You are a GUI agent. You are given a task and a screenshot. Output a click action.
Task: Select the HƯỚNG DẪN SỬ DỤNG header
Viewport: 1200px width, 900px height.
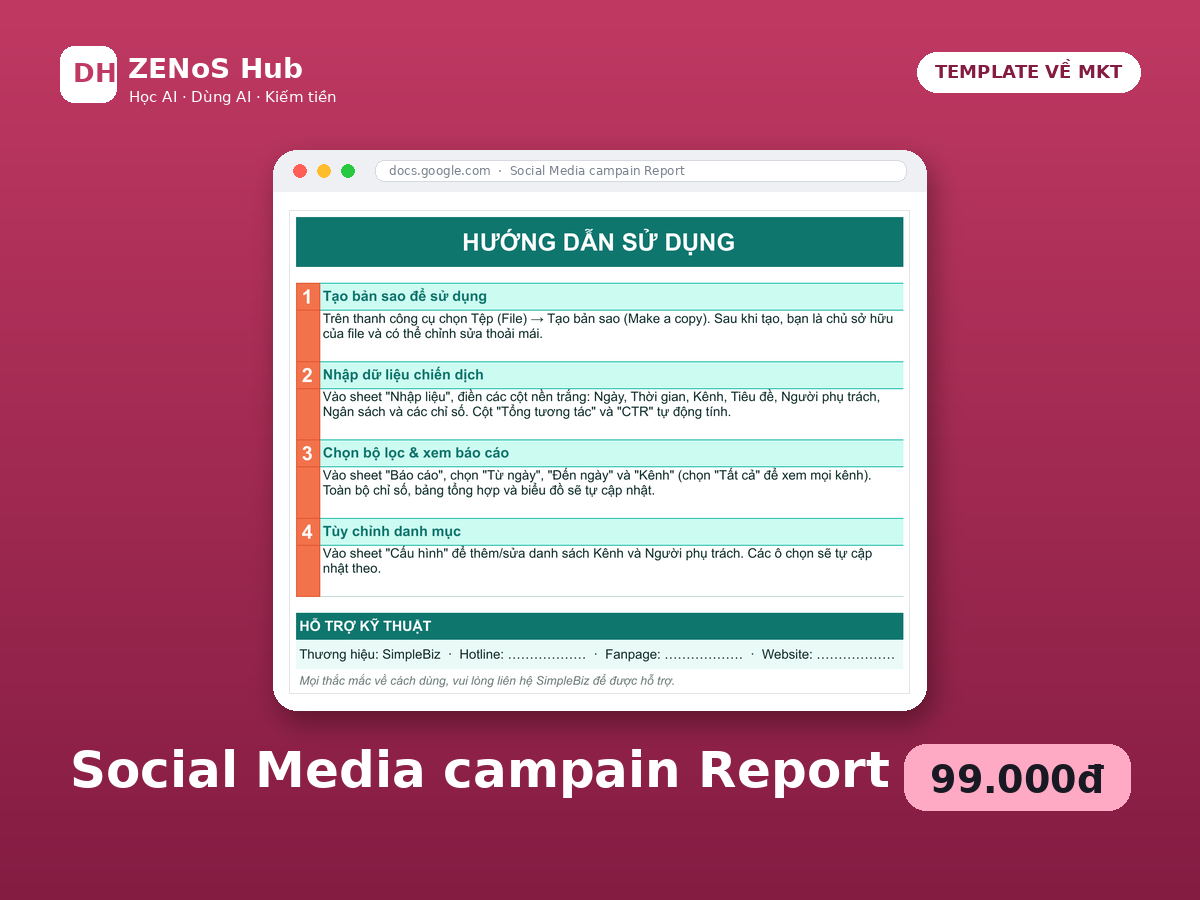coord(599,242)
